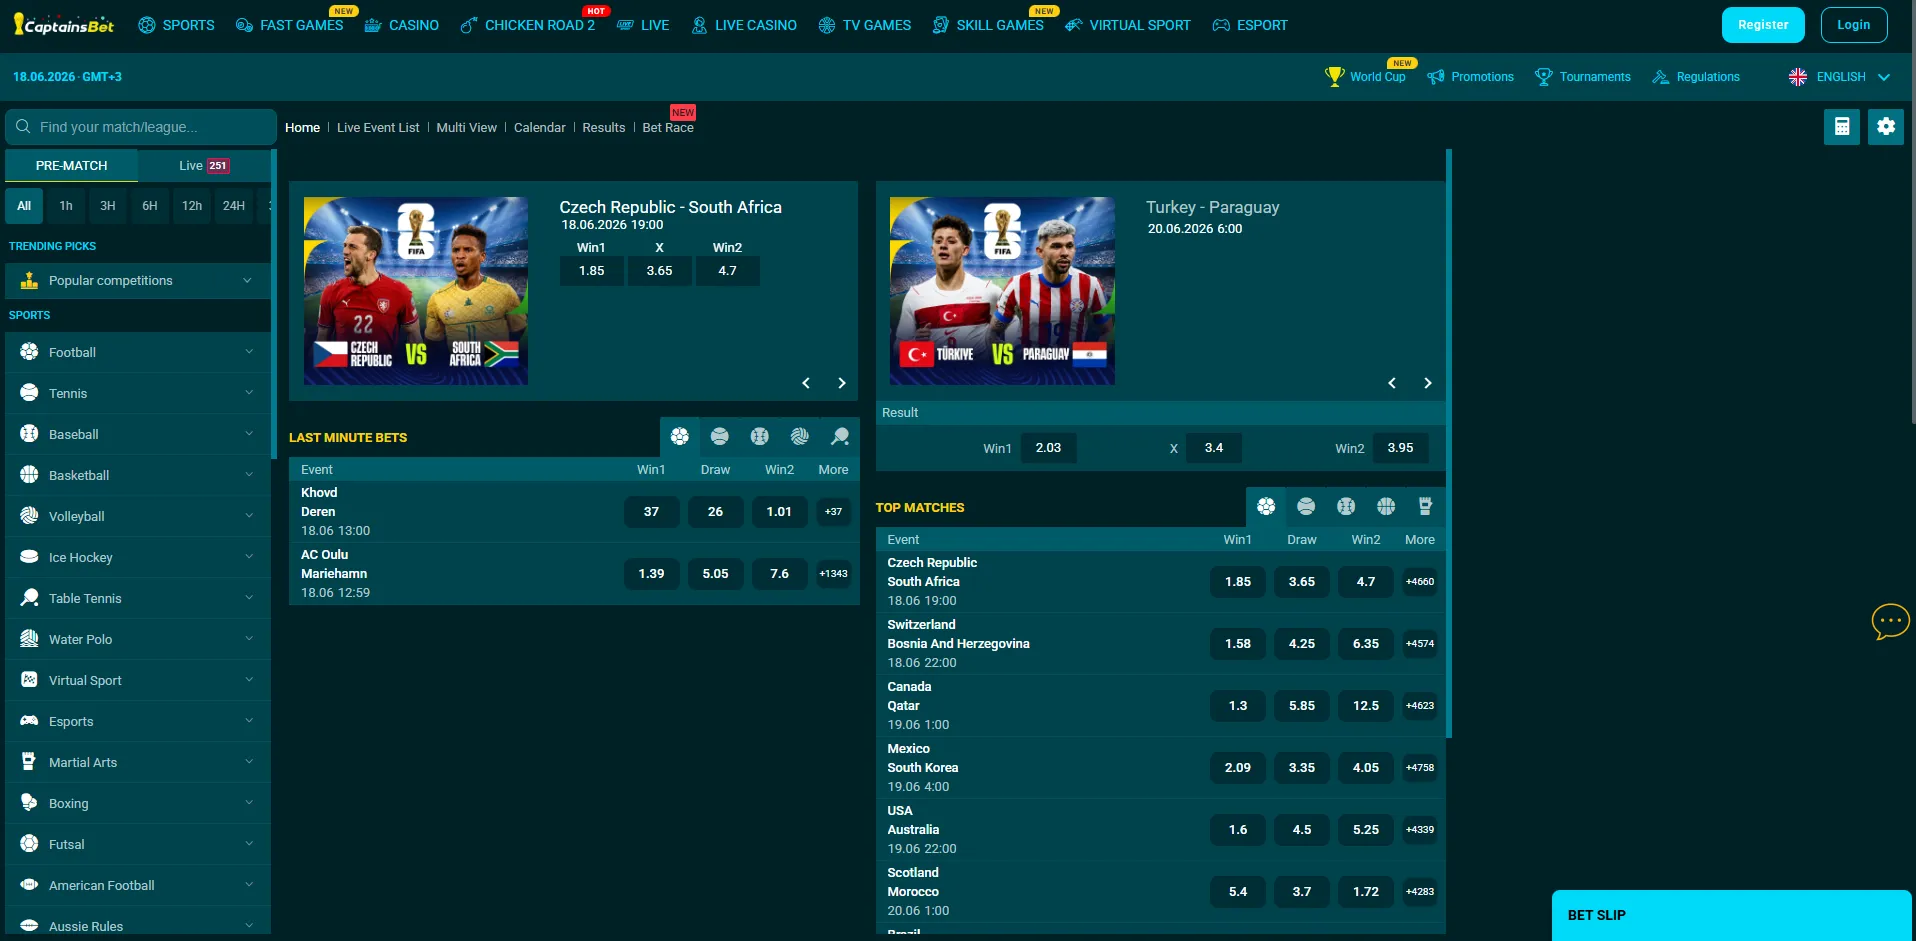Open the Tournaments link
Screen dimensions: 1916x941
[1583, 77]
